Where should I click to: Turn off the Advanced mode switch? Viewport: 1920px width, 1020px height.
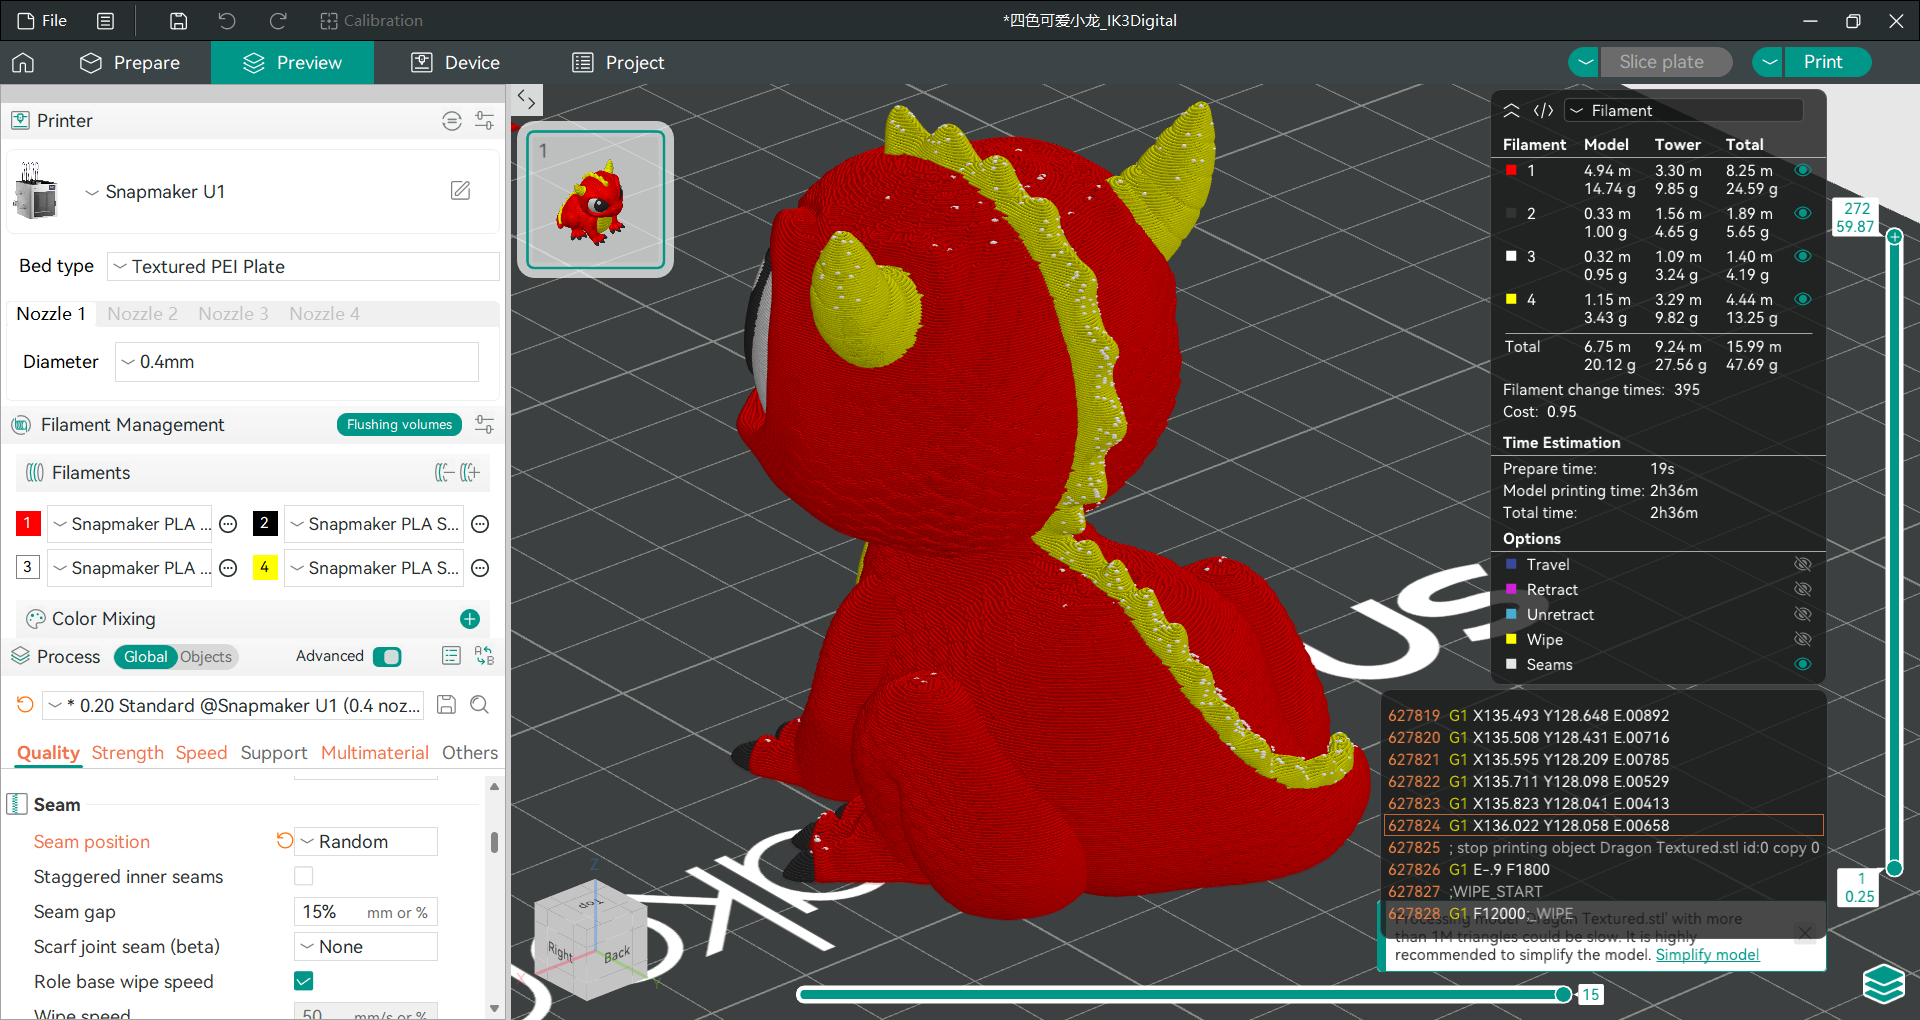click(387, 657)
